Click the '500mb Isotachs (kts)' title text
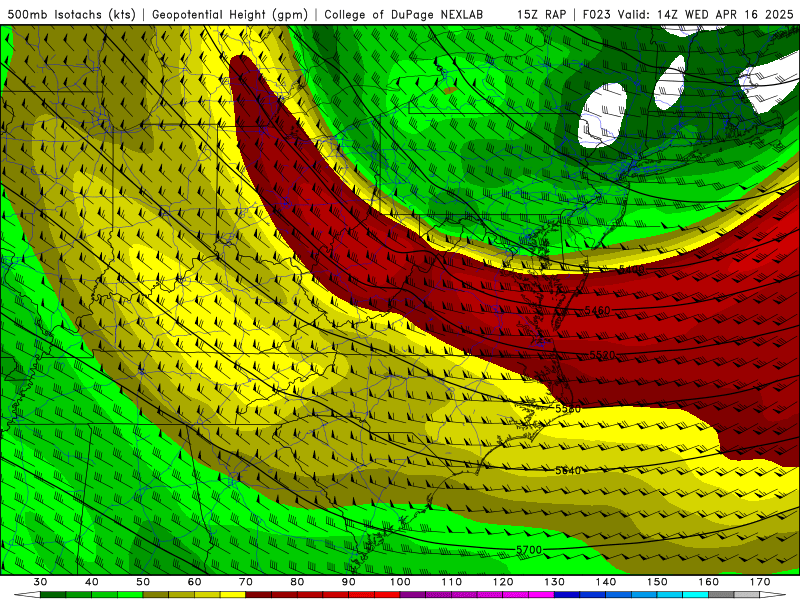800x600 pixels. 71,14
